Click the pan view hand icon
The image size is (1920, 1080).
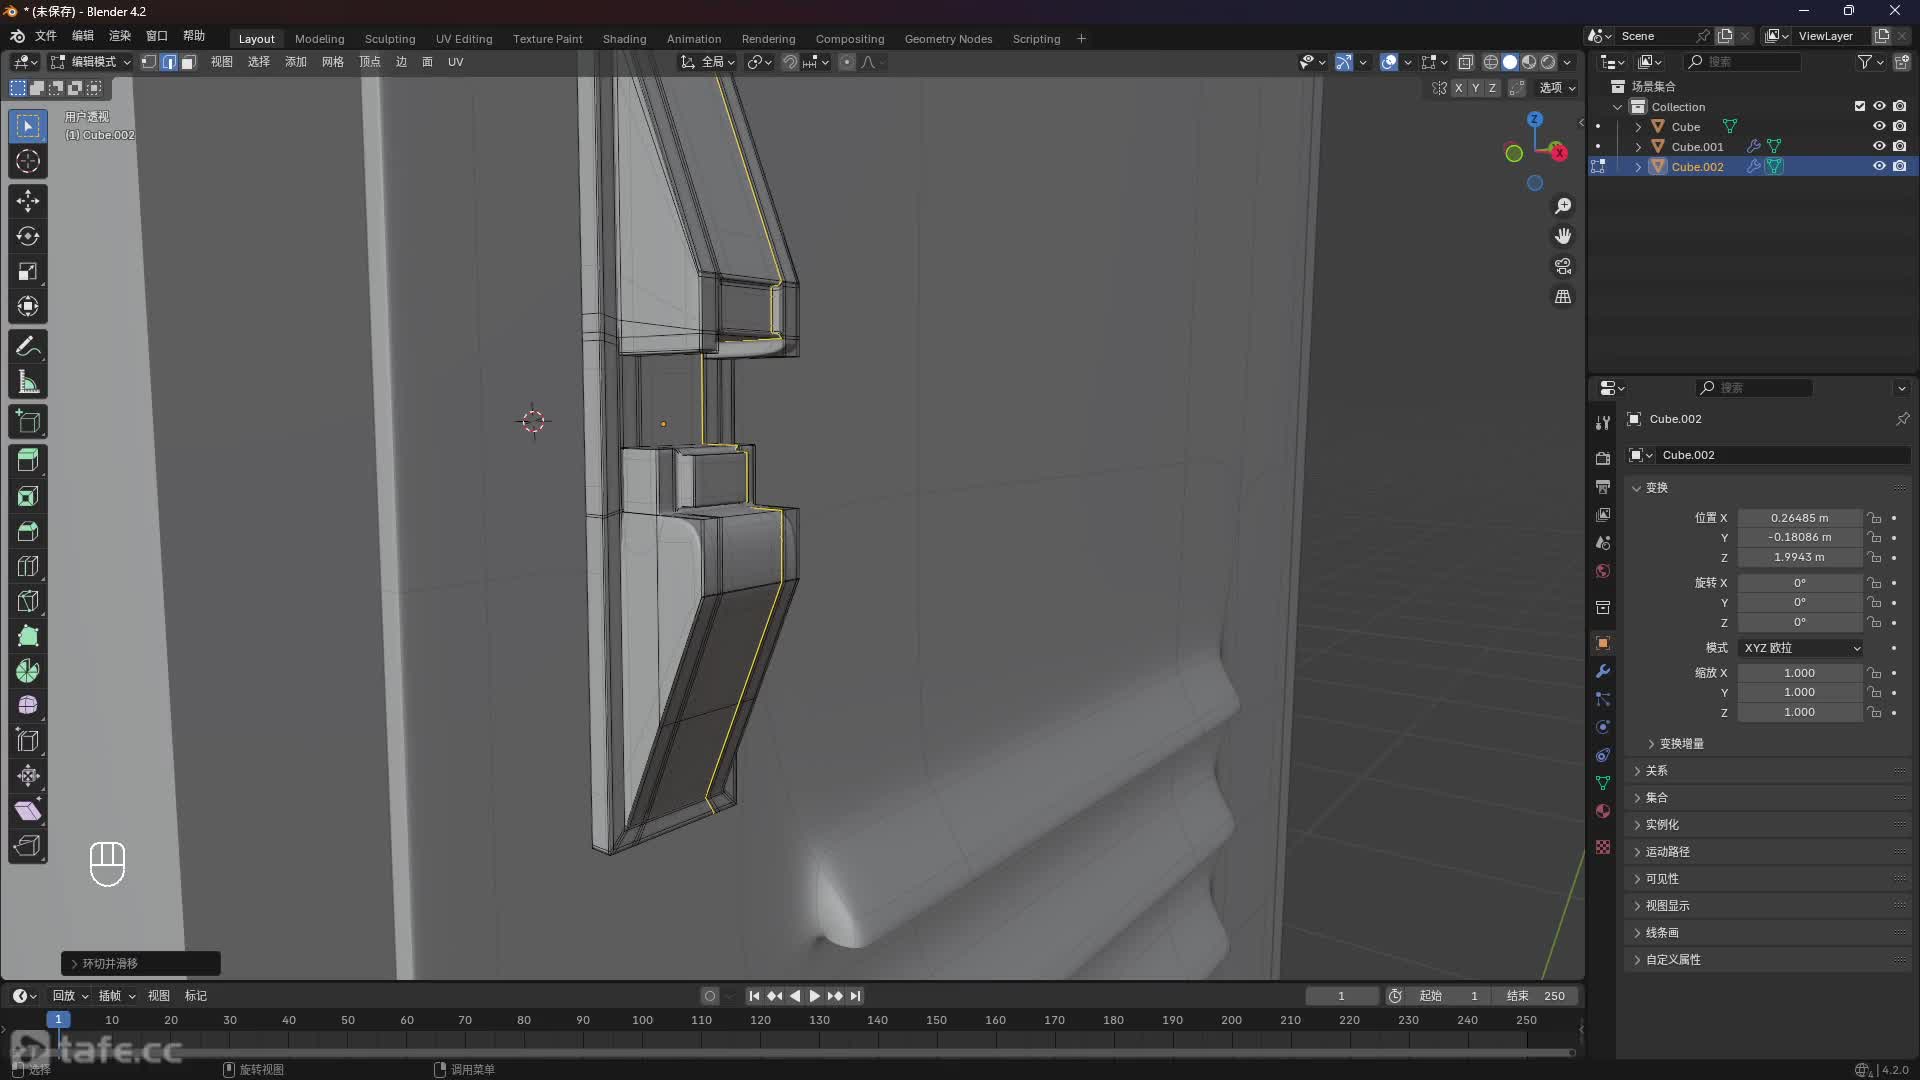1563,236
